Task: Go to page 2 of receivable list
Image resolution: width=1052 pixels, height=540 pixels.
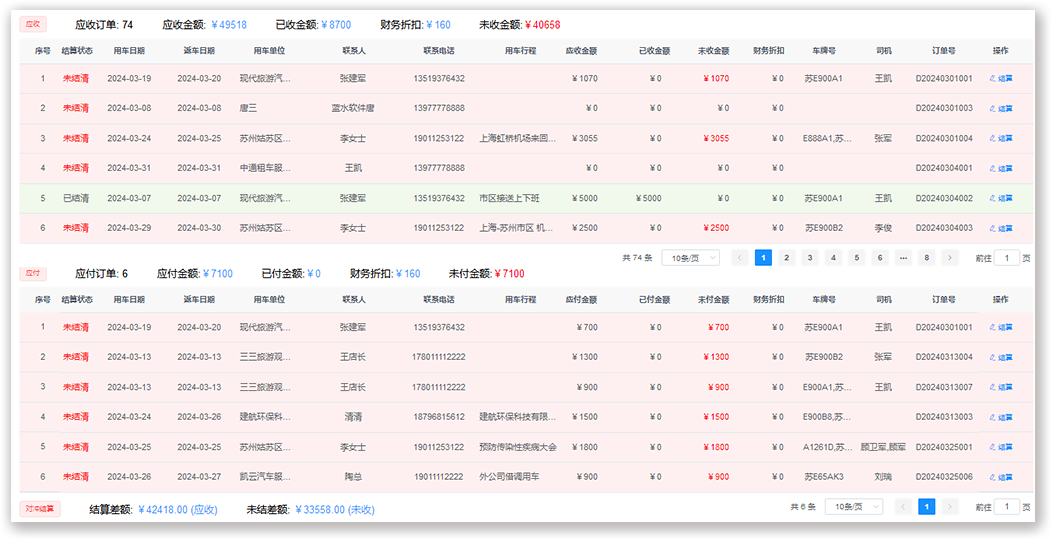Action: click(786, 258)
